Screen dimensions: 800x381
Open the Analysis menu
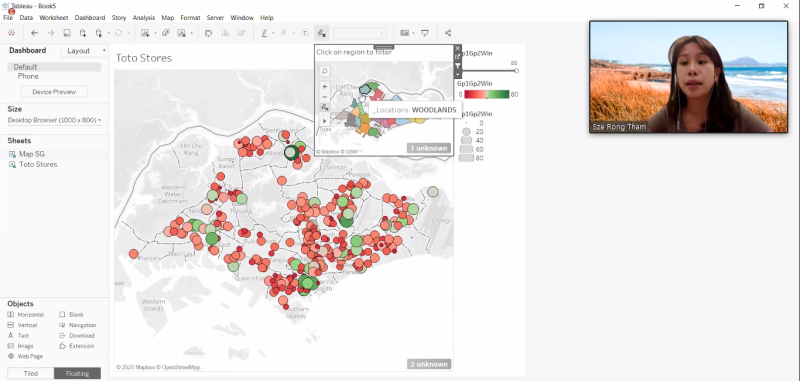pyautogui.click(x=143, y=18)
